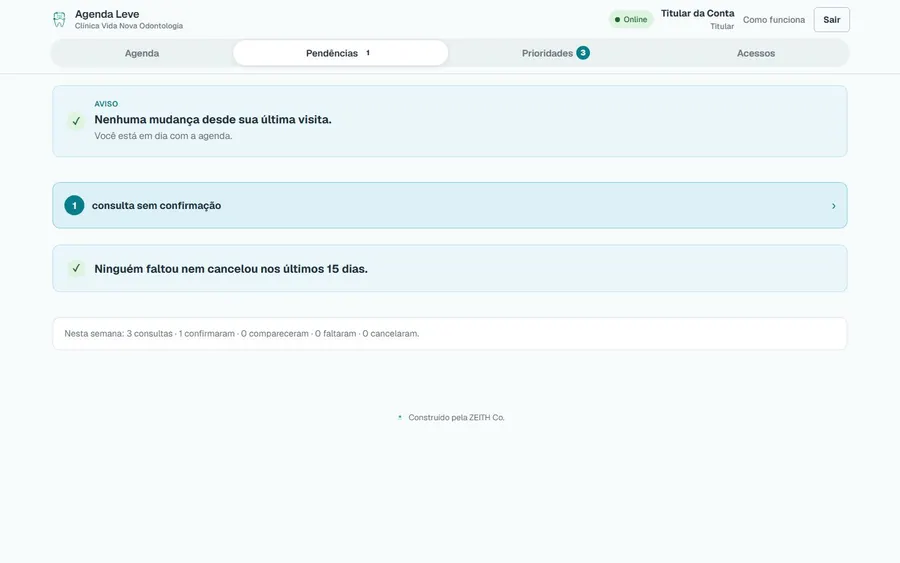Expand the chevron on 'consulta sem confirmação' row
Image resolution: width=900 pixels, height=563 pixels.
[833, 206]
